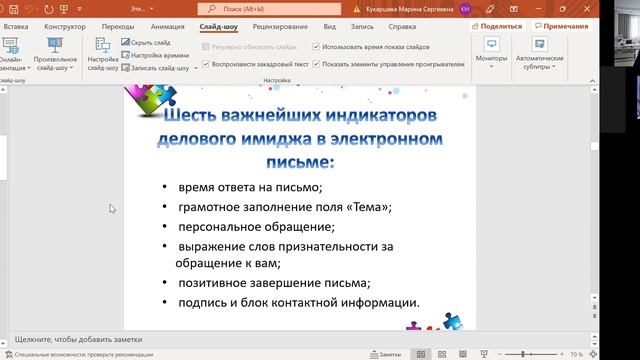
Task: Expand Онлайн-презентация dropdown arrow
Action: 29,68
